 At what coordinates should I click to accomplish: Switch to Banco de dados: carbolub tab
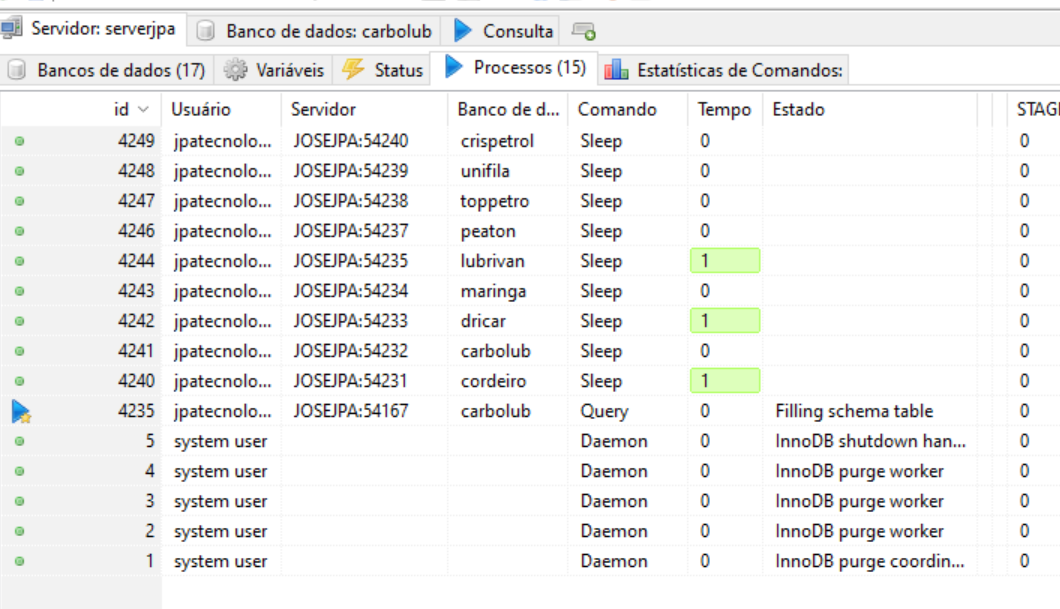[x=314, y=31]
